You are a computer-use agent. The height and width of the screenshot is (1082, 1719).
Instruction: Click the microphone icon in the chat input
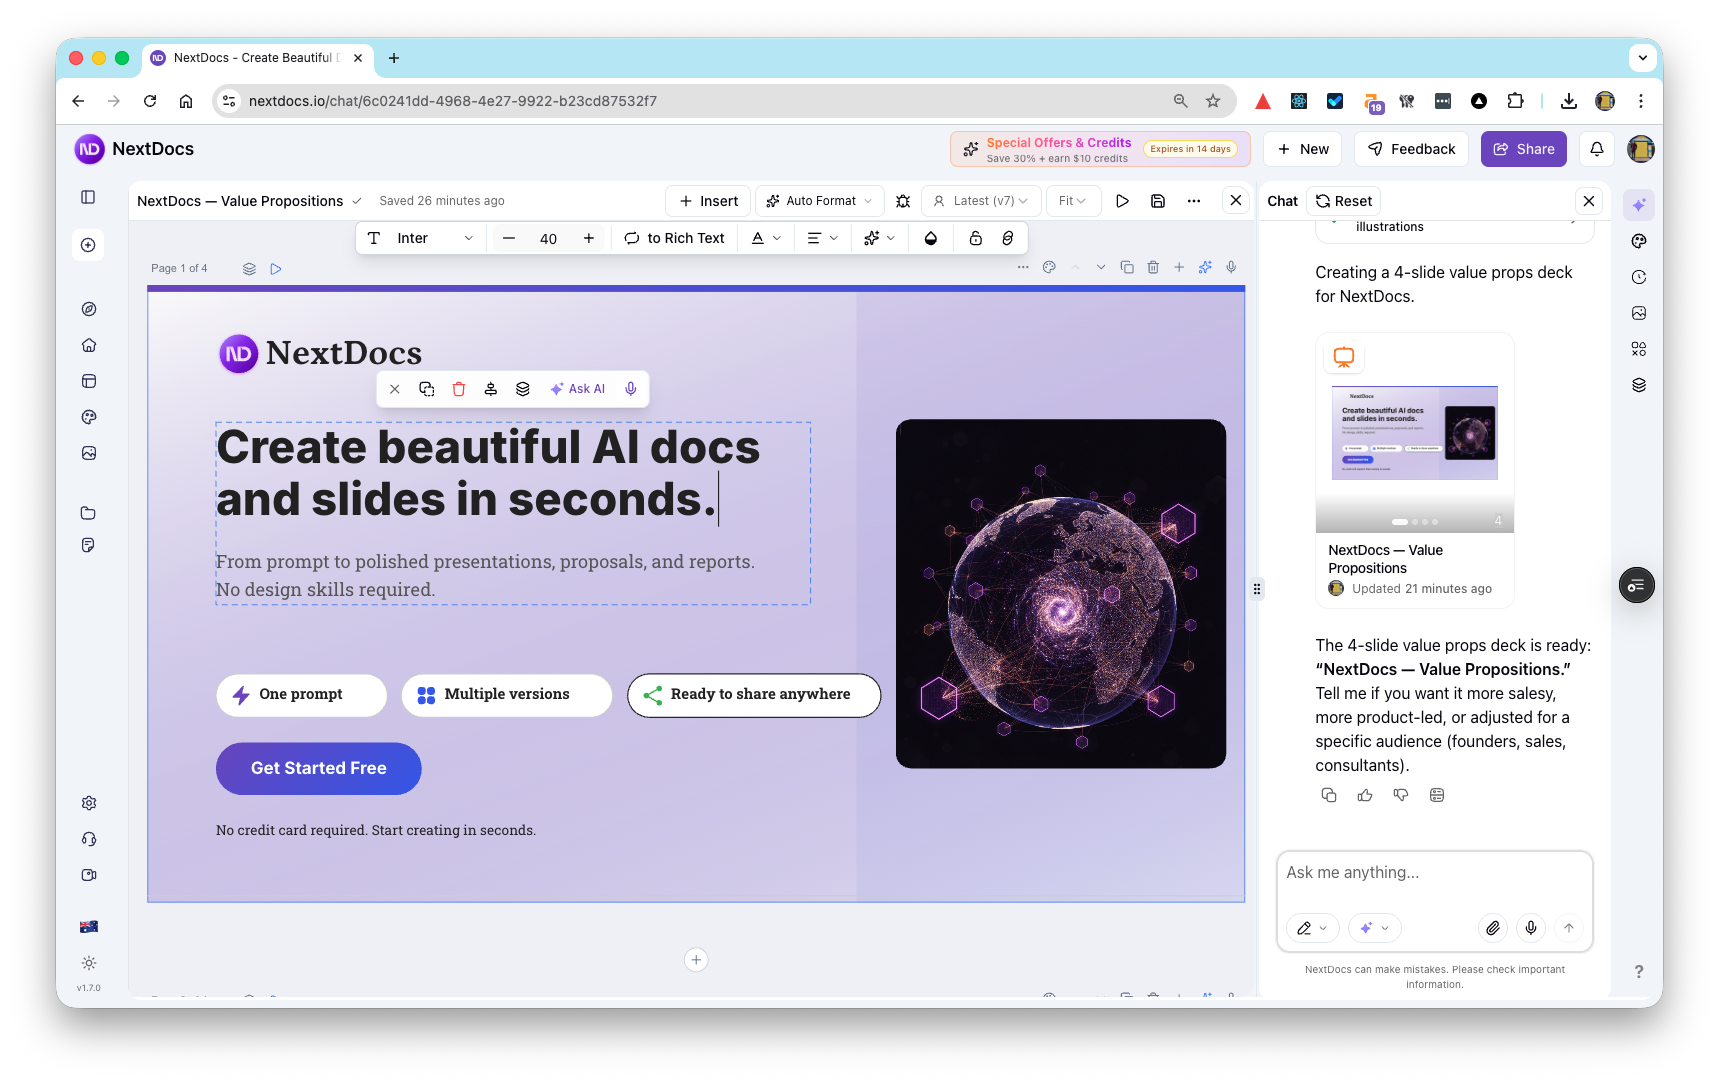[1530, 928]
